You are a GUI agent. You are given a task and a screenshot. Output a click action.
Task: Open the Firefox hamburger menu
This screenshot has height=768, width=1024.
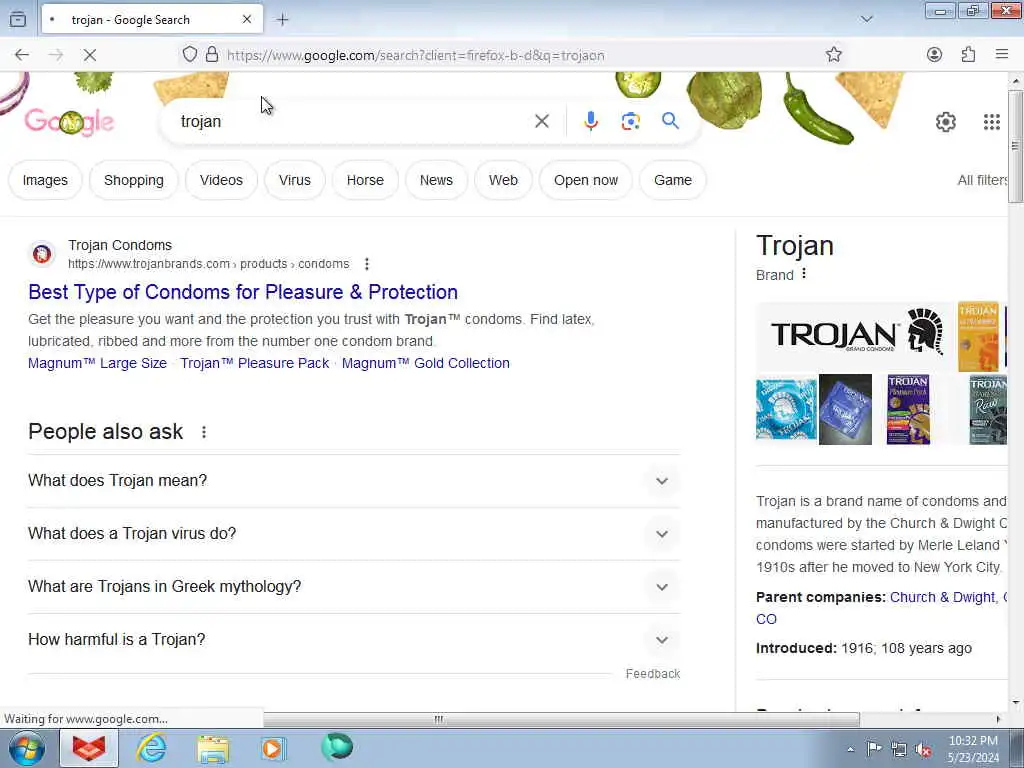[x=1002, y=55]
